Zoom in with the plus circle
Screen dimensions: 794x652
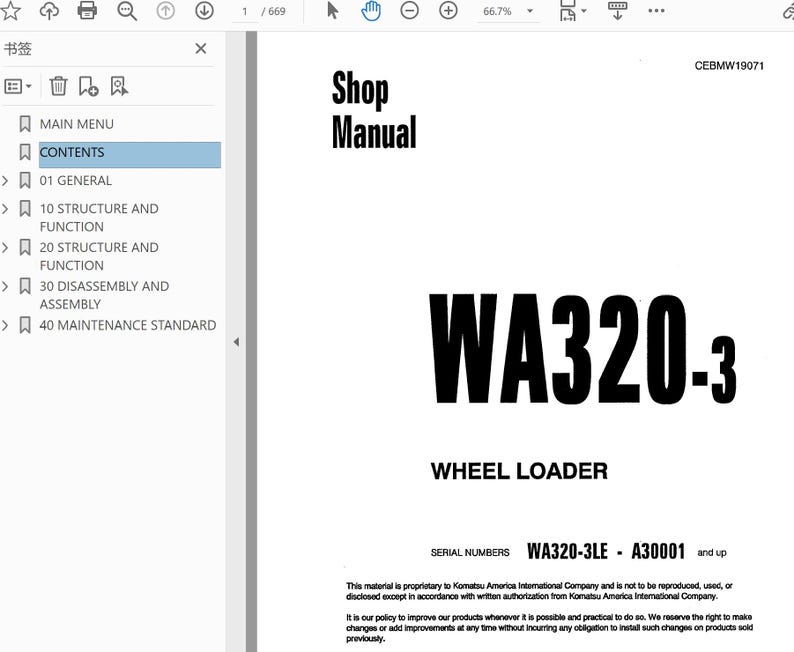(448, 11)
